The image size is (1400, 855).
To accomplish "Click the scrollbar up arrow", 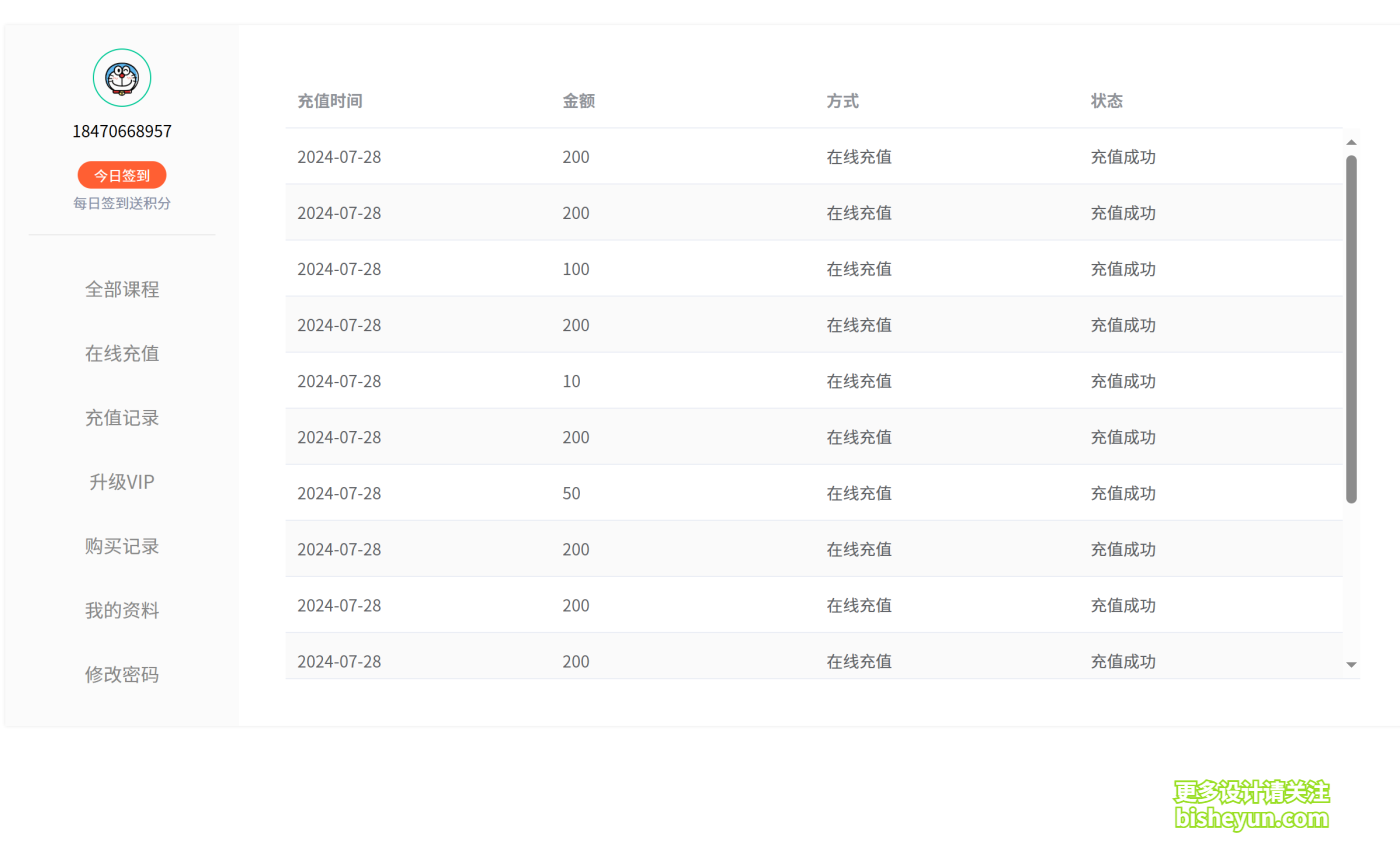I will click(x=1351, y=143).
